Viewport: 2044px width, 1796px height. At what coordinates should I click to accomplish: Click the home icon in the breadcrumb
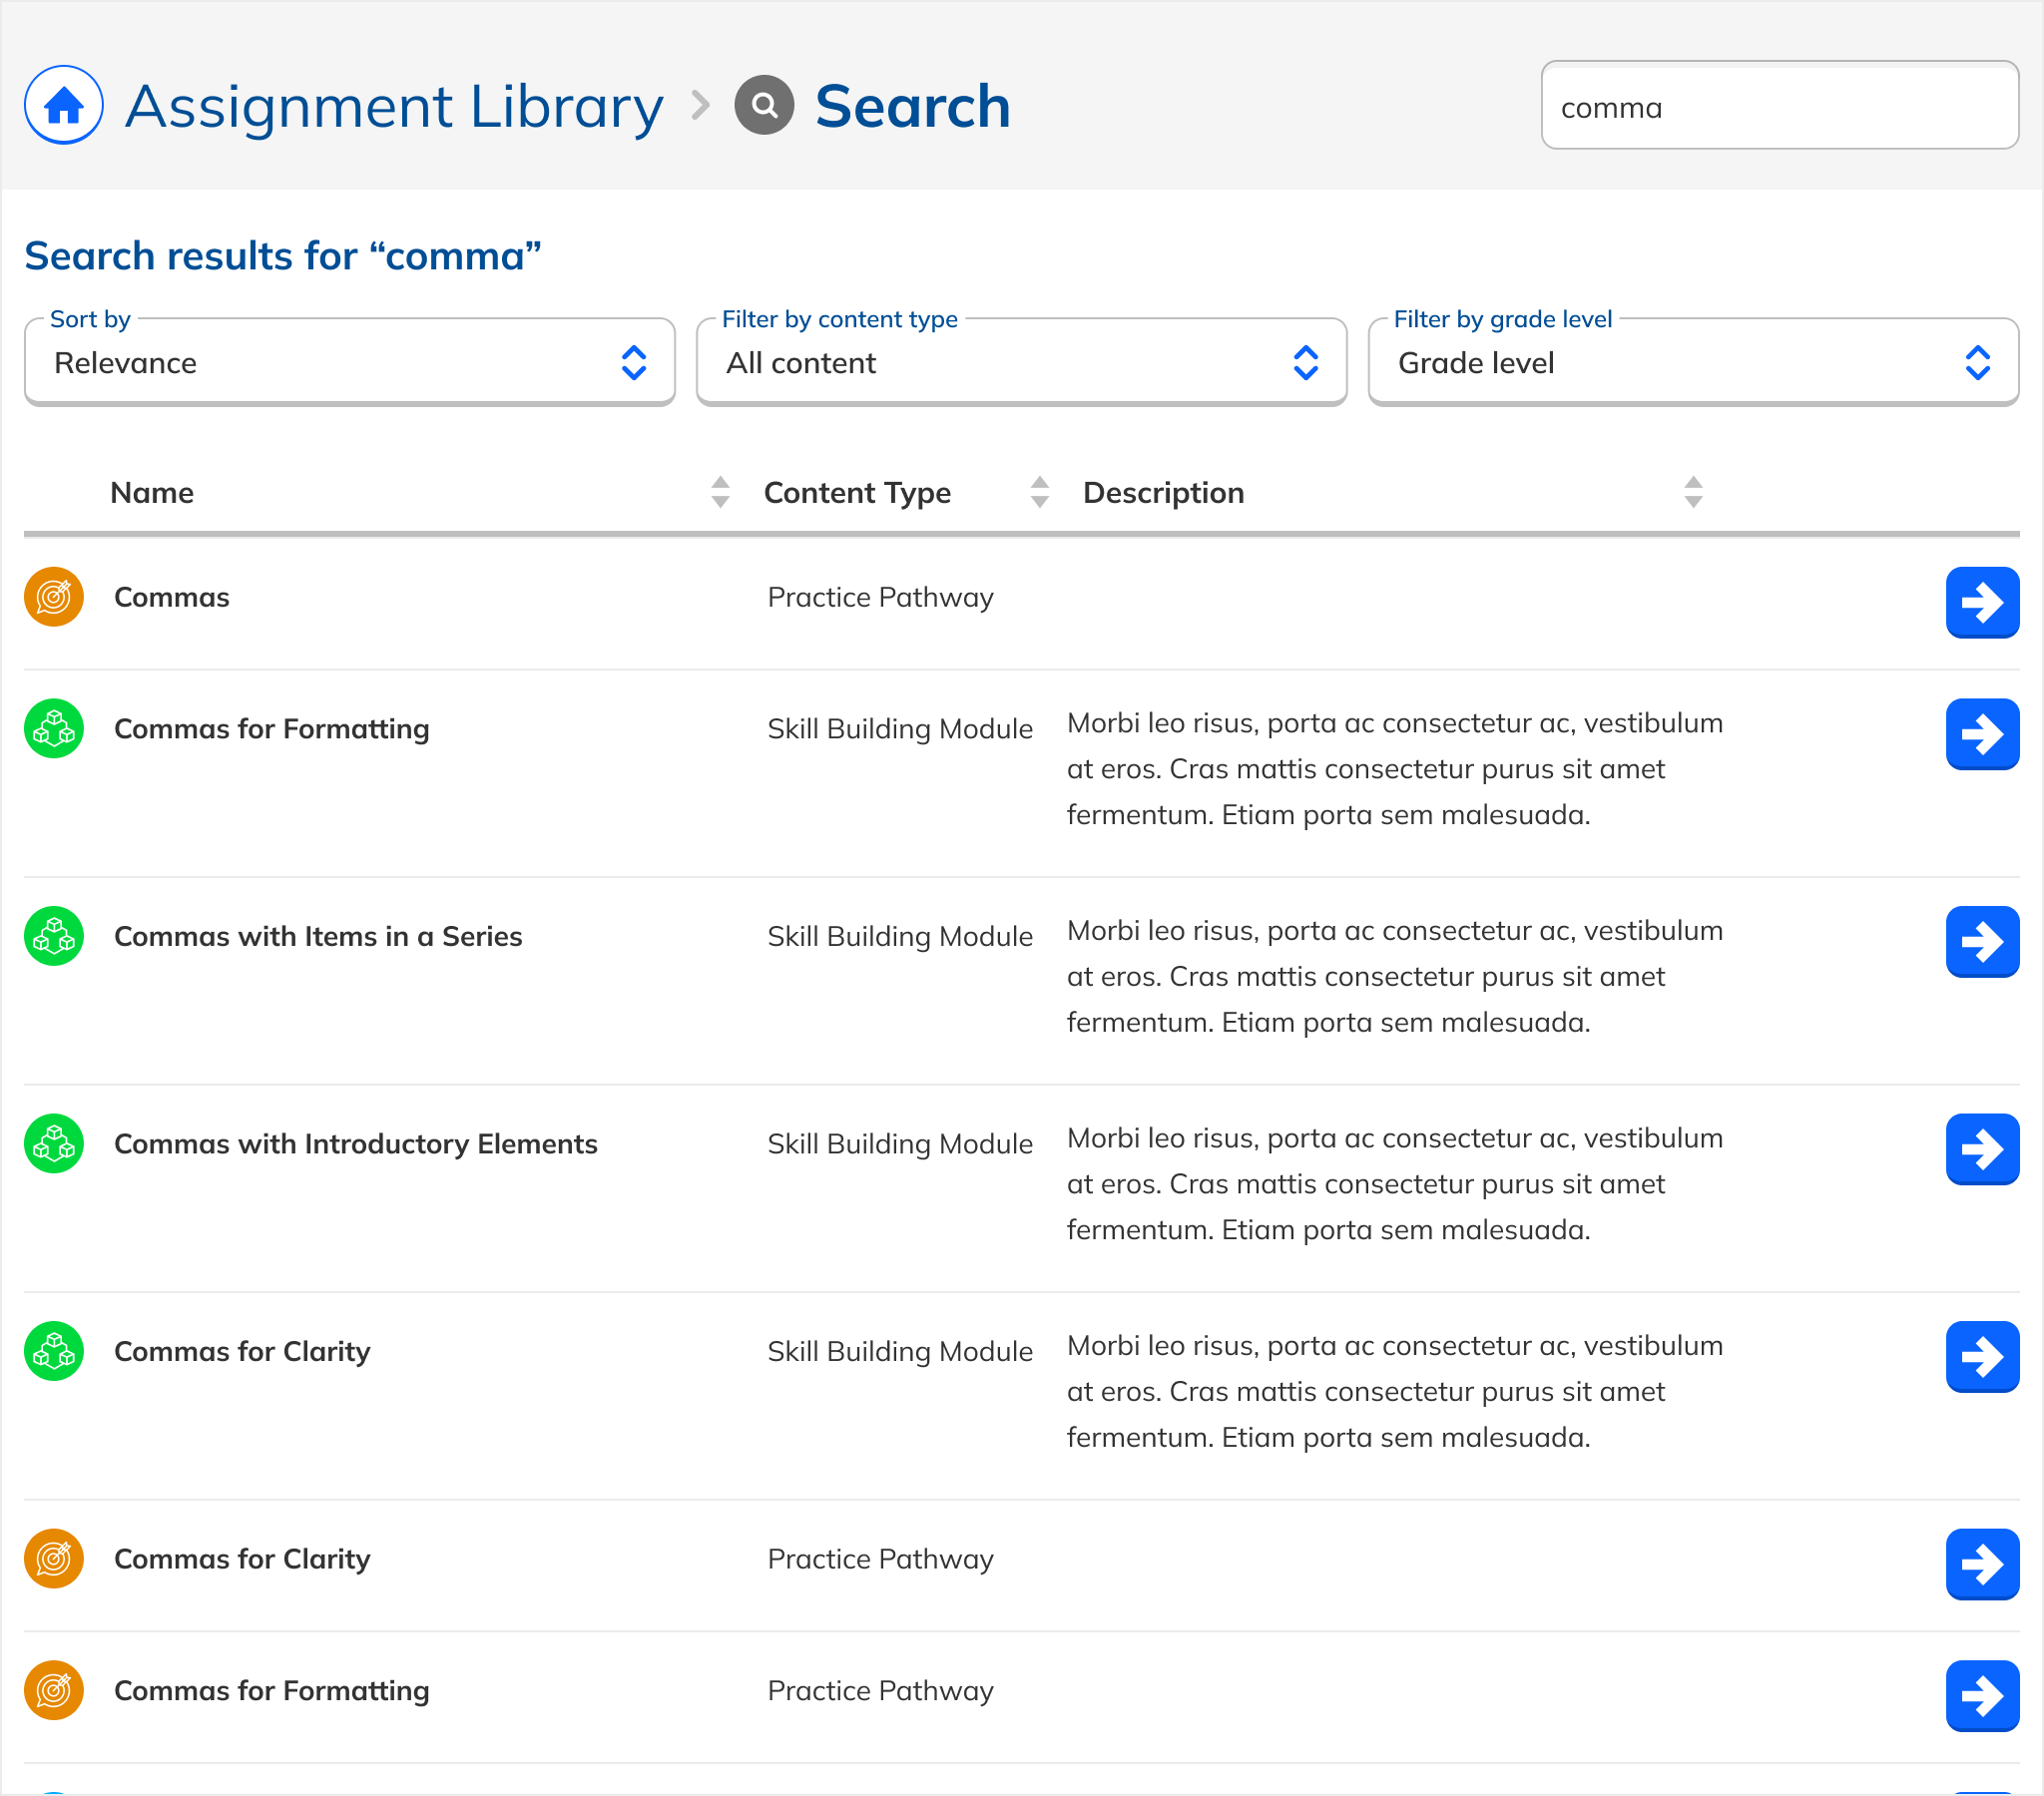coord(63,105)
